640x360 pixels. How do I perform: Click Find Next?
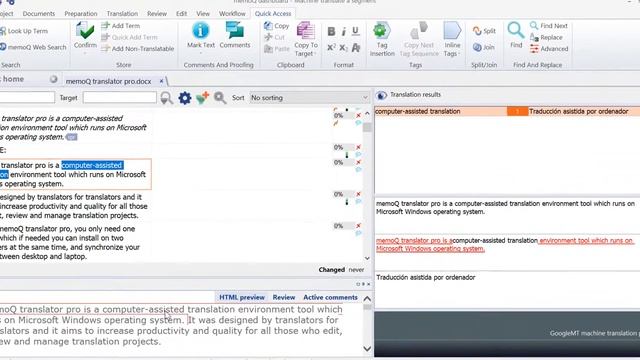tap(549, 26)
